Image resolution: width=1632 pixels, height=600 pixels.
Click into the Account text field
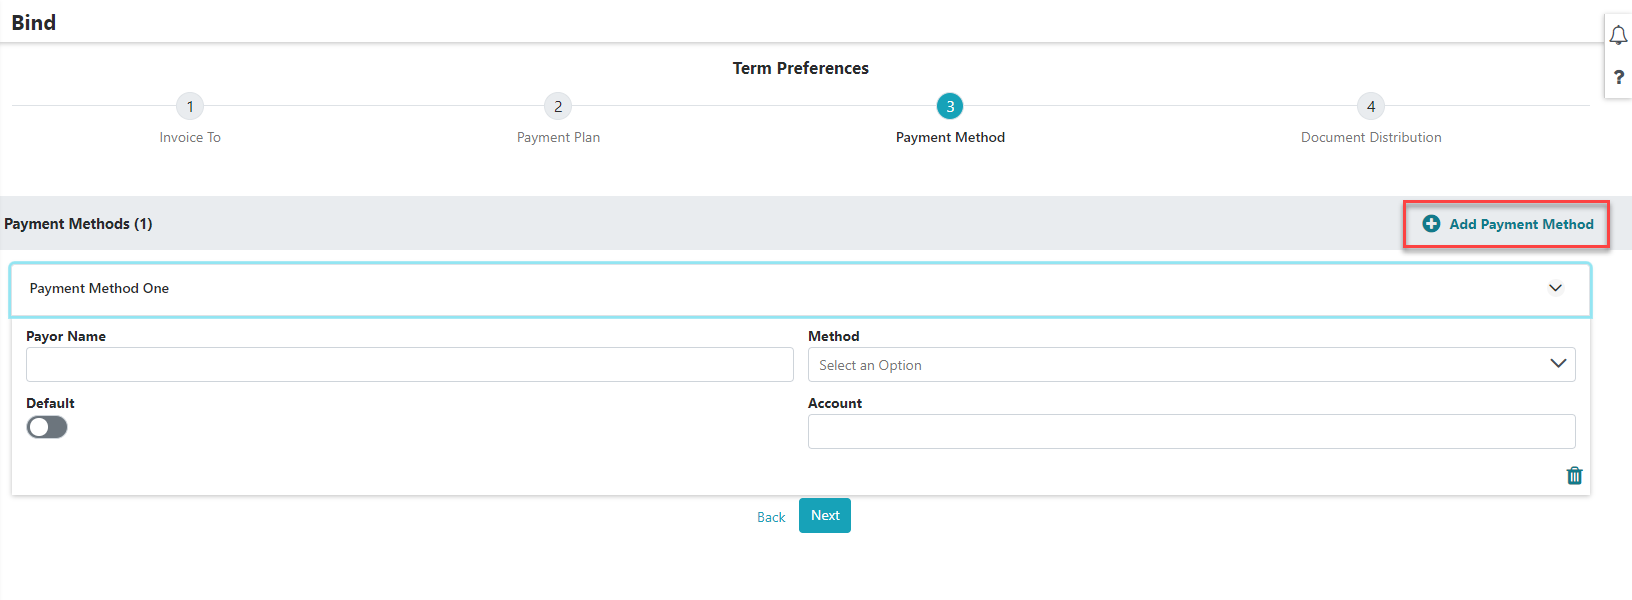coord(1191,432)
